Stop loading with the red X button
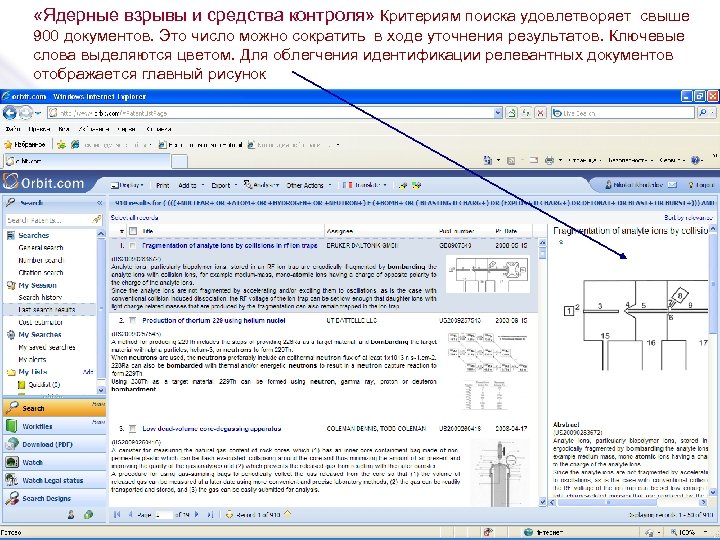 [541, 112]
